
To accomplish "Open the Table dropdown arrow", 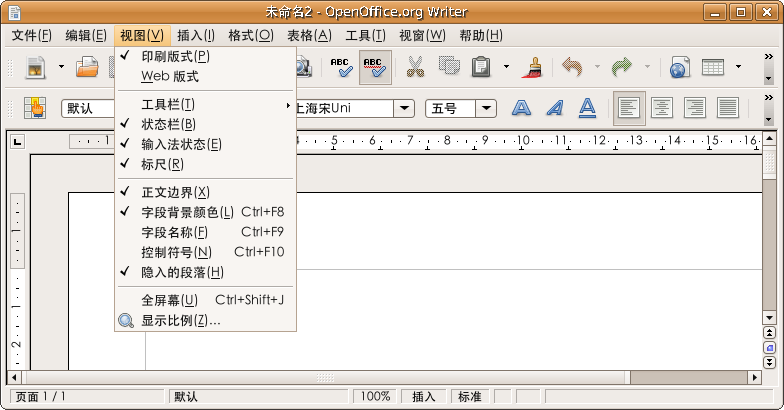I will tap(738, 66).
